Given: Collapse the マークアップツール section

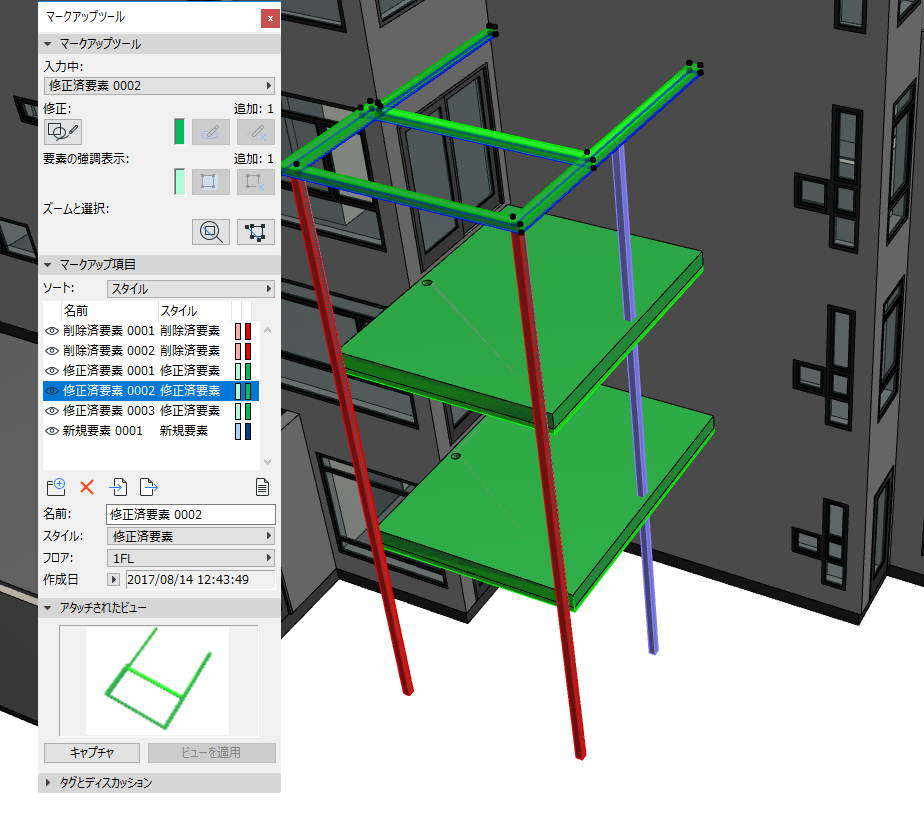Looking at the screenshot, I should (48, 44).
